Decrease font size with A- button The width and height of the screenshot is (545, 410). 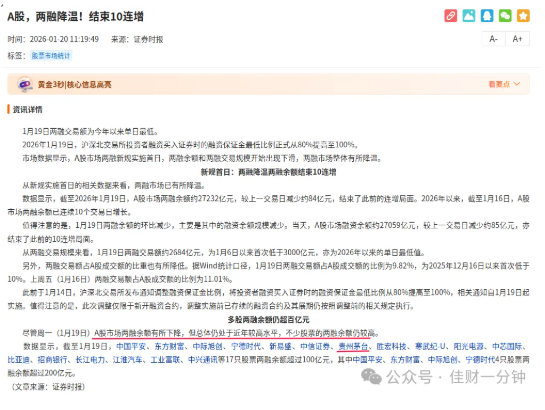tap(493, 39)
